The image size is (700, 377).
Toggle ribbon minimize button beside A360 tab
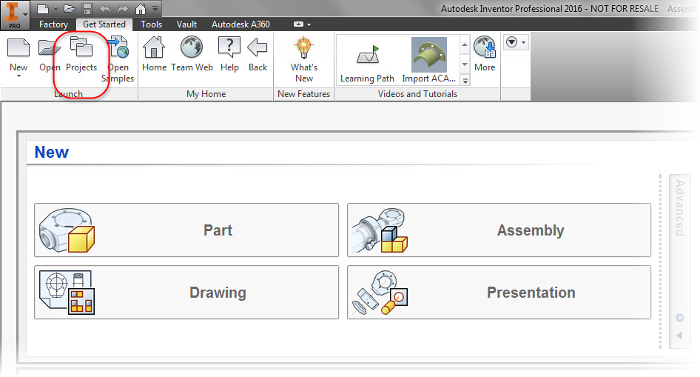pos(299,24)
